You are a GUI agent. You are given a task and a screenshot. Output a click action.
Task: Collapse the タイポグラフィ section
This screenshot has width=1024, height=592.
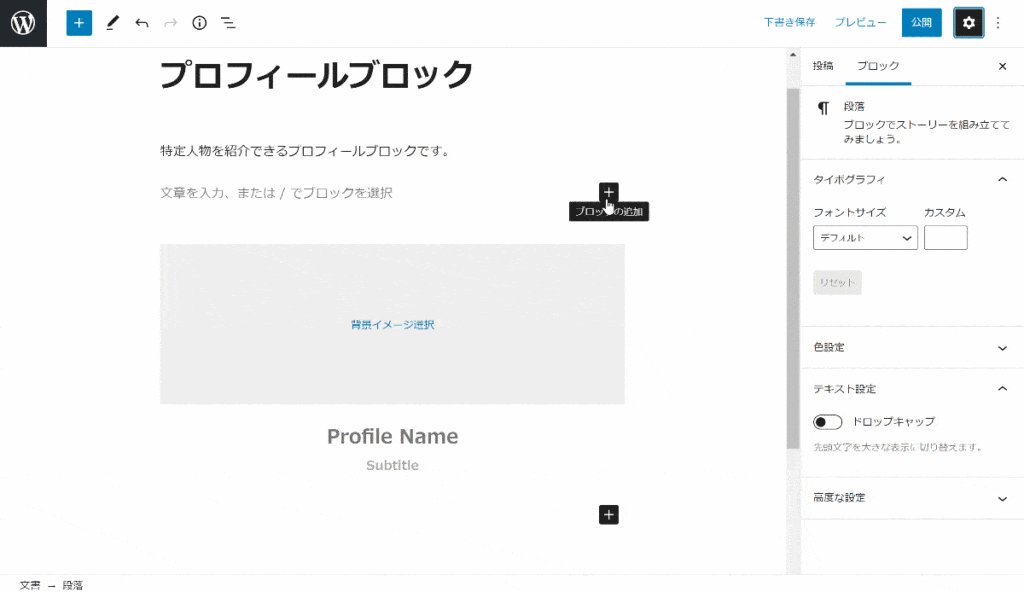tap(1005, 178)
